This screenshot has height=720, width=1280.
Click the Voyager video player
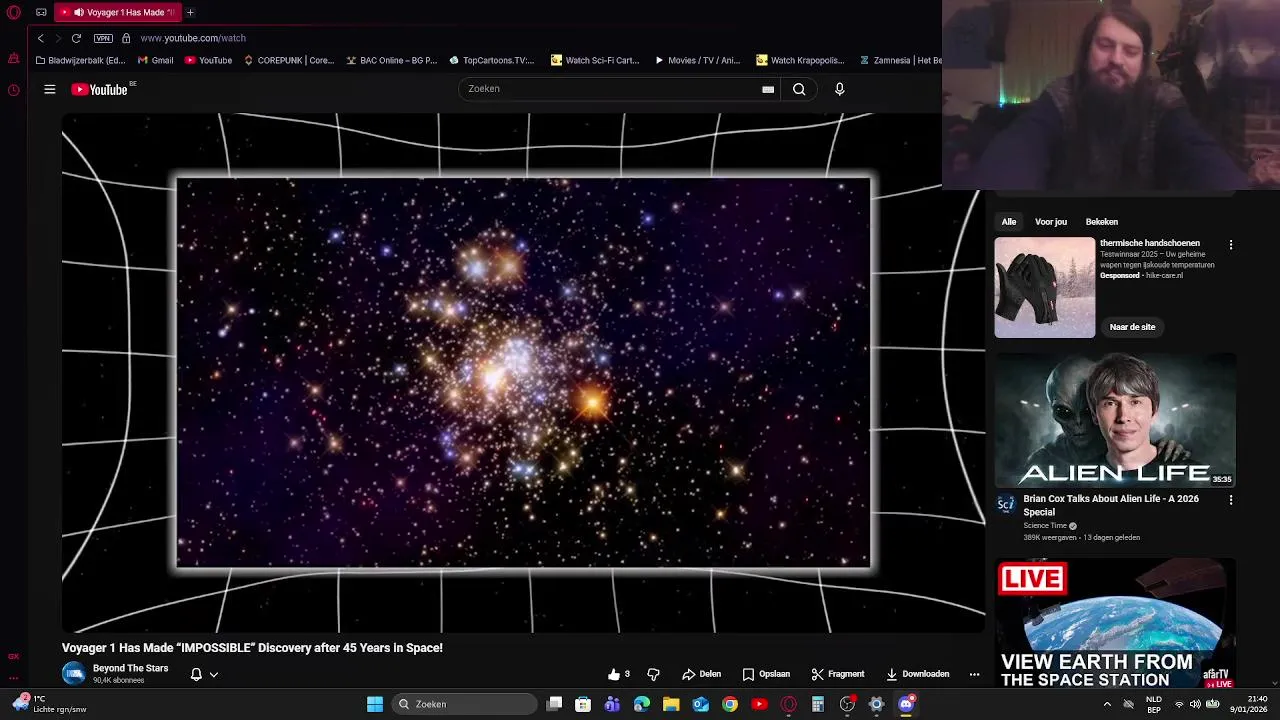[x=523, y=373]
